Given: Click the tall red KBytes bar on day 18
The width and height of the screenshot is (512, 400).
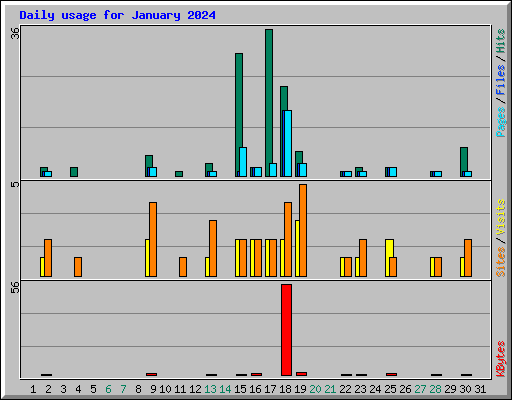Looking at the screenshot, I should [286, 330].
